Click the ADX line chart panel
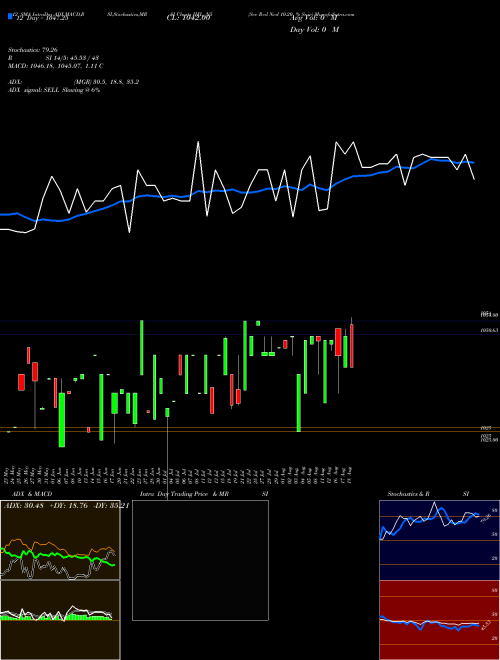Screen dimensions: 500x660 pos(60,540)
